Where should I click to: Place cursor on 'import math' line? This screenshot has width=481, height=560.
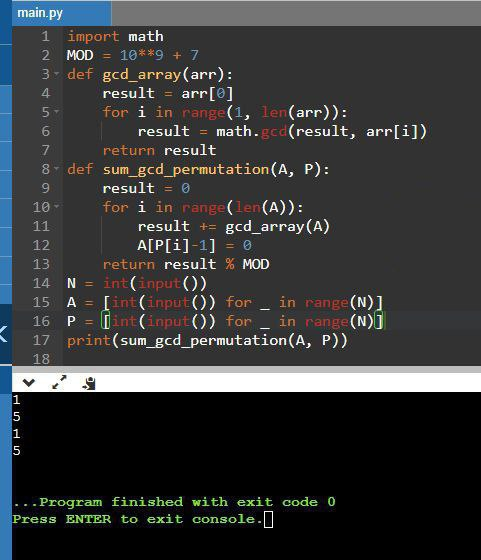pyautogui.click(x=115, y=36)
